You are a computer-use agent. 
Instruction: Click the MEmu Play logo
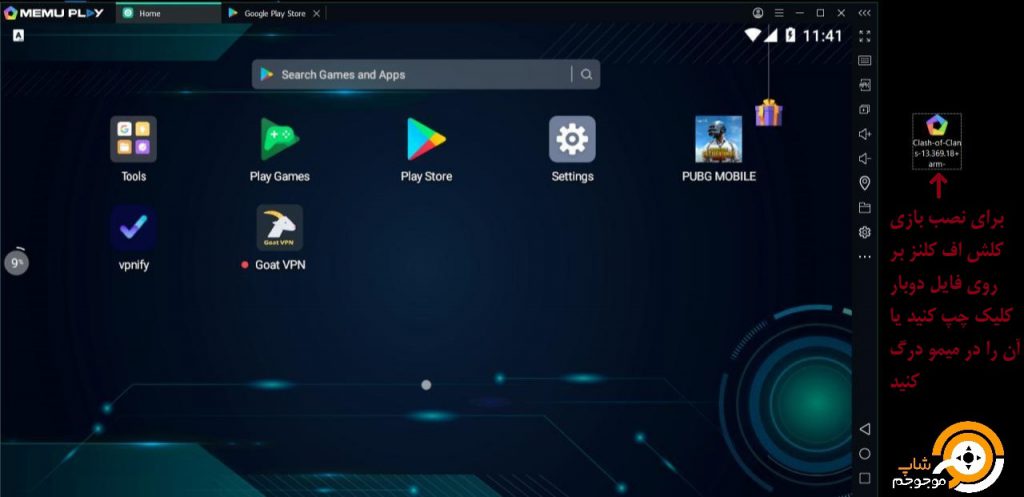(53, 12)
